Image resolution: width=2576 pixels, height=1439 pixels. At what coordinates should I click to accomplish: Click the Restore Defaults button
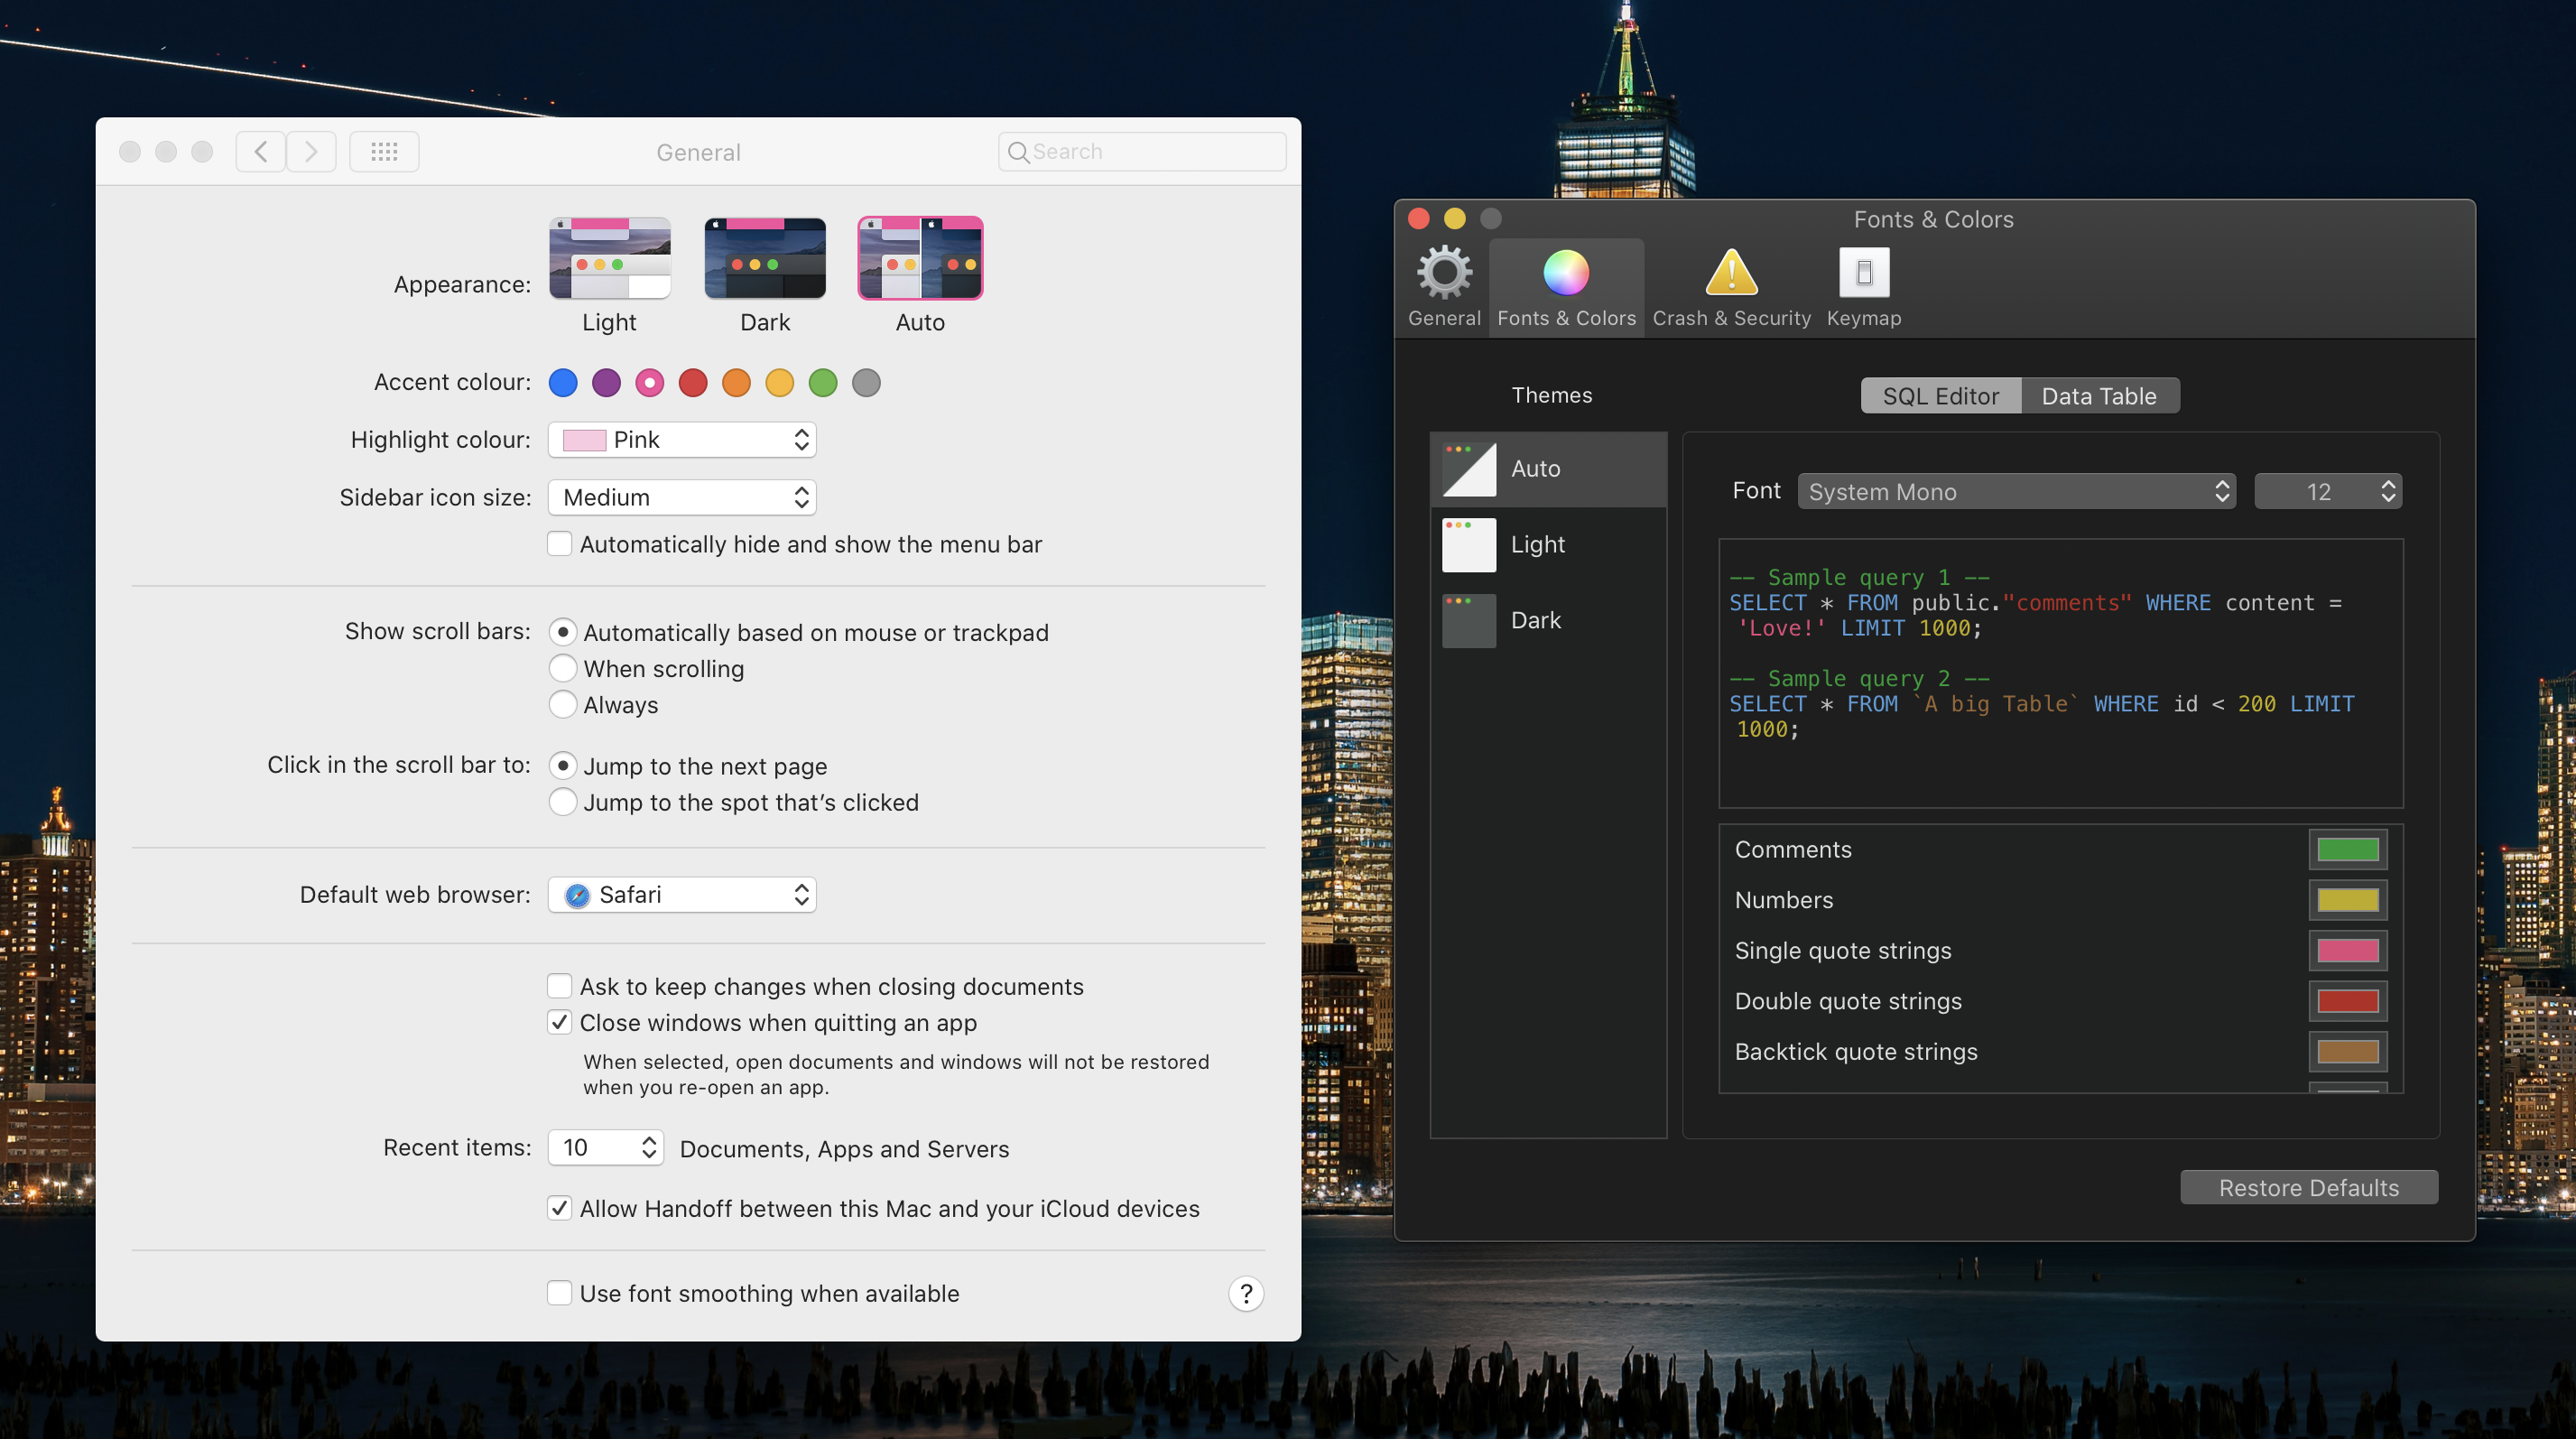[2309, 1188]
